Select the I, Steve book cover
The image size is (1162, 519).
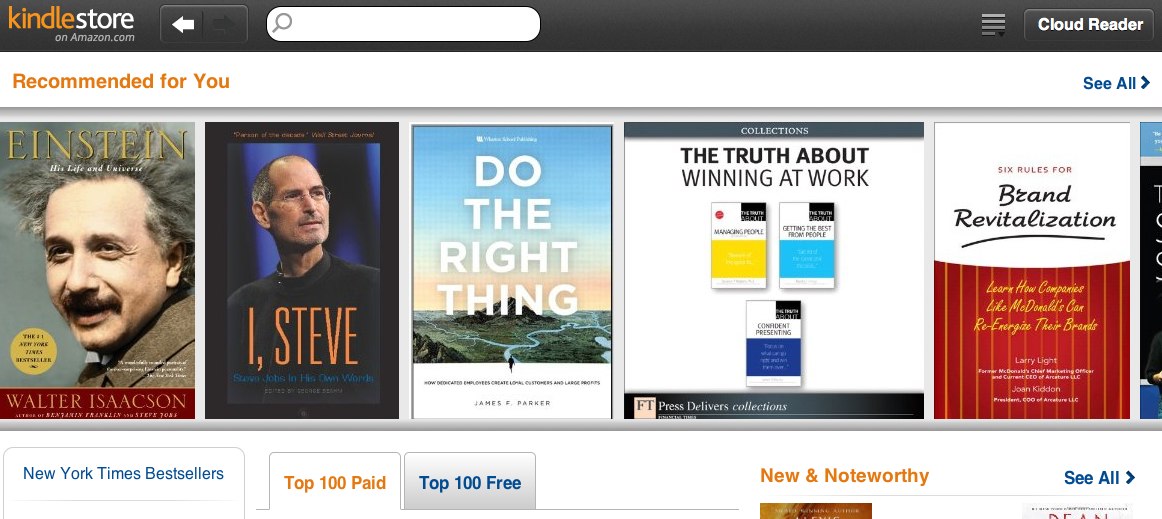[x=302, y=271]
